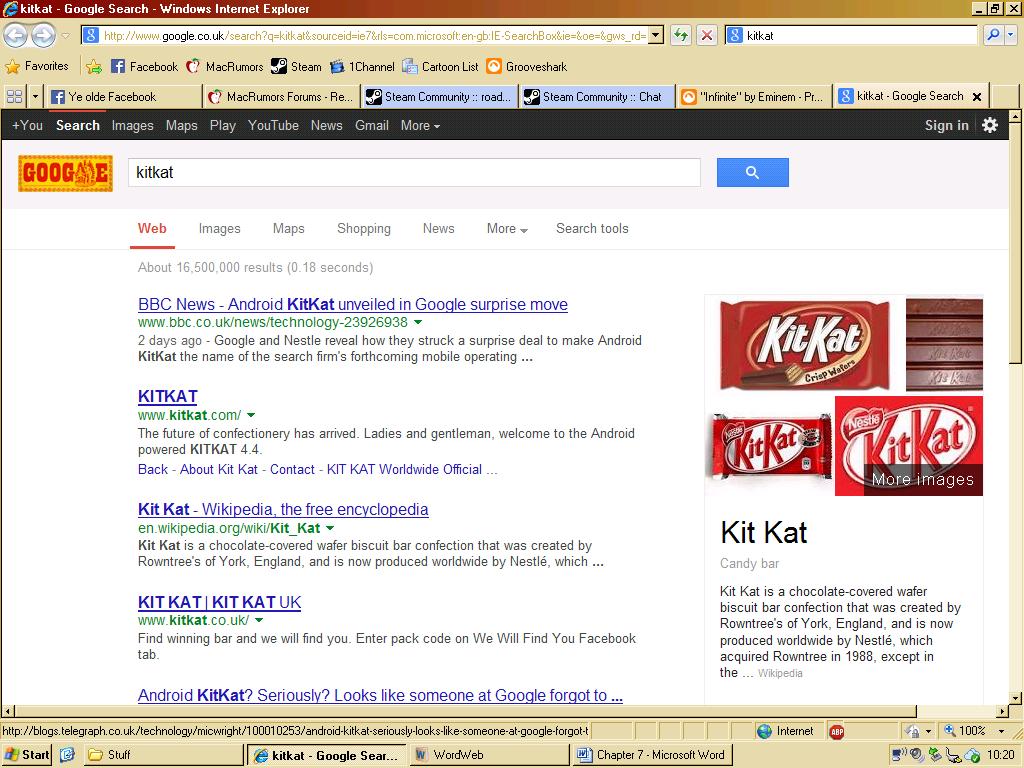The width and height of the screenshot is (1024, 768).
Task: Open the green arrow beside www.kitkat.co.uk URL
Action: pyautogui.click(x=259, y=620)
